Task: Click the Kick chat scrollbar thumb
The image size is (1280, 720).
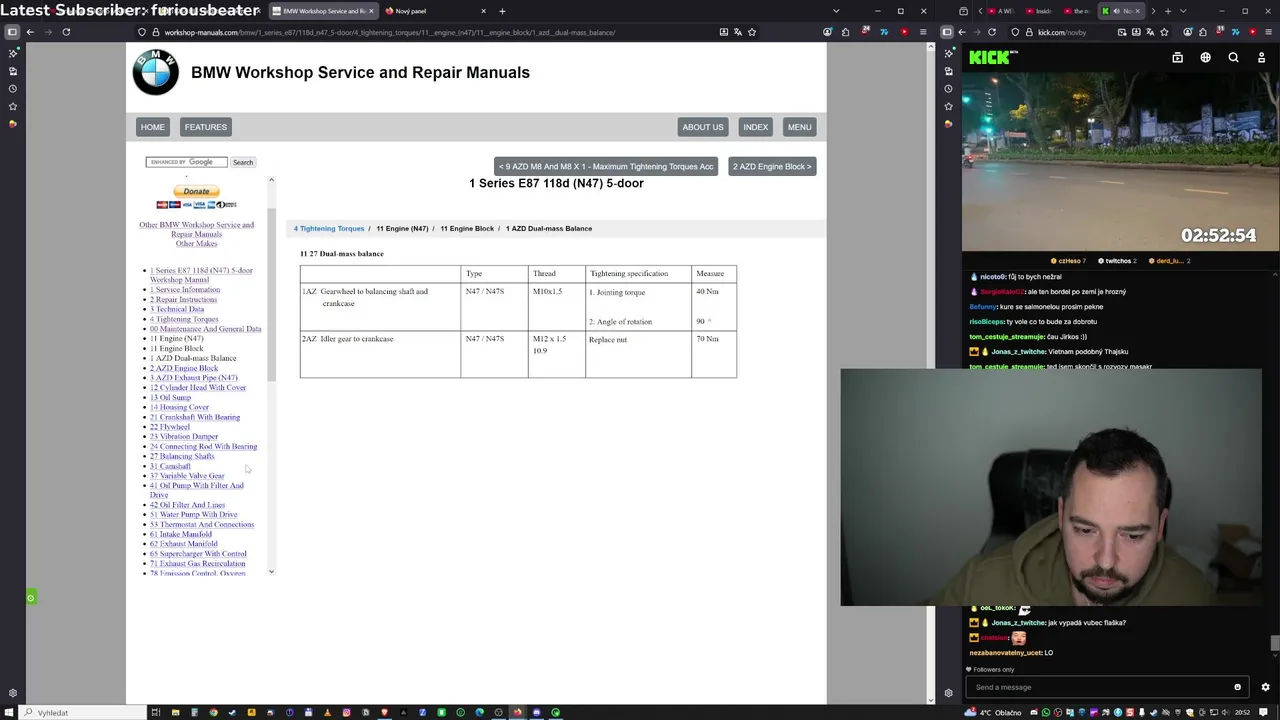Action: [x=1274, y=643]
